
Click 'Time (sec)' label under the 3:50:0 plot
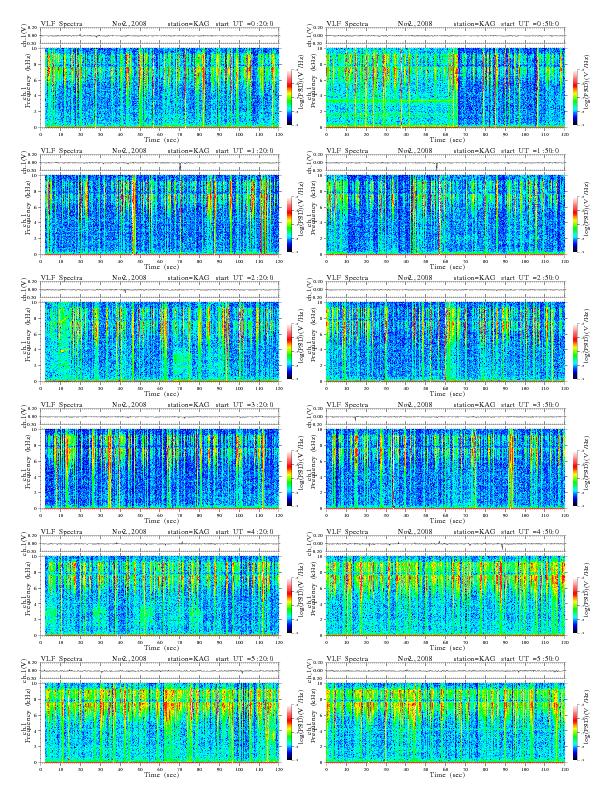click(447, 521)
